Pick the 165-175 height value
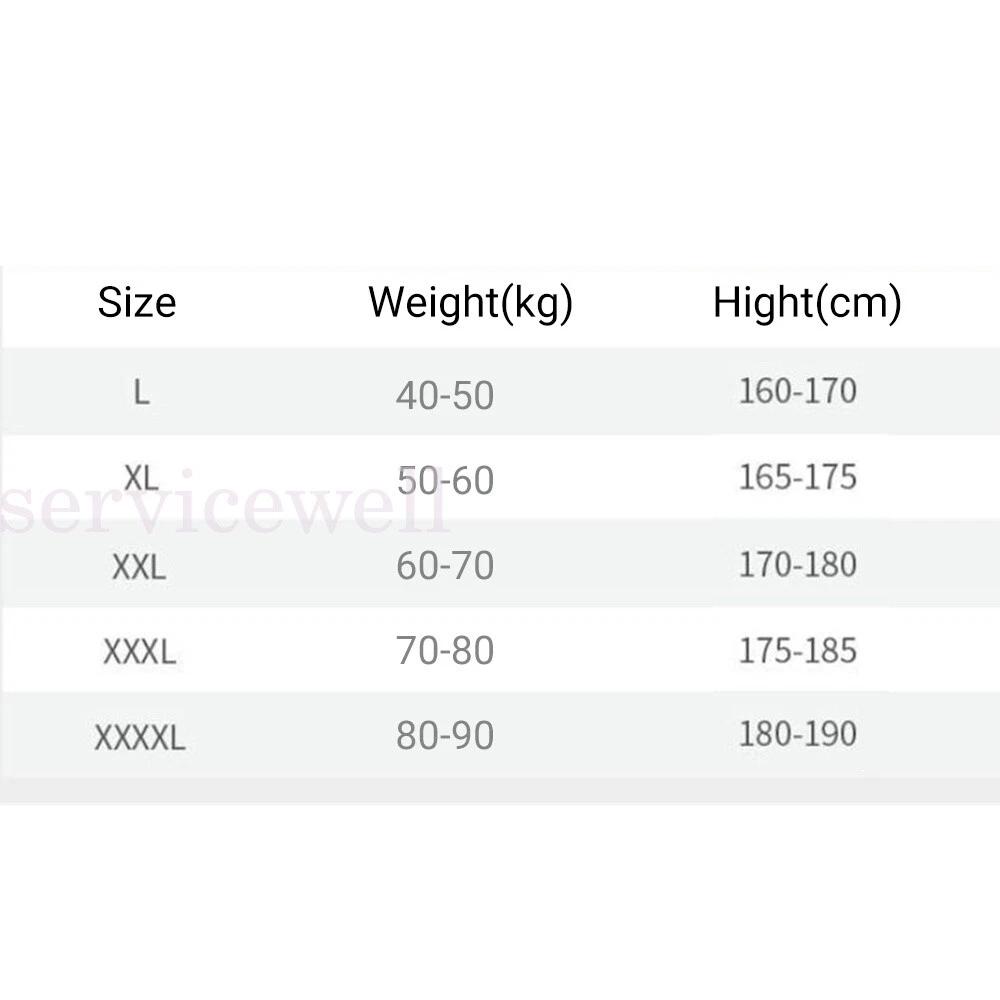Screen dimensions: 1000x1000 click(x=797, y=477)
